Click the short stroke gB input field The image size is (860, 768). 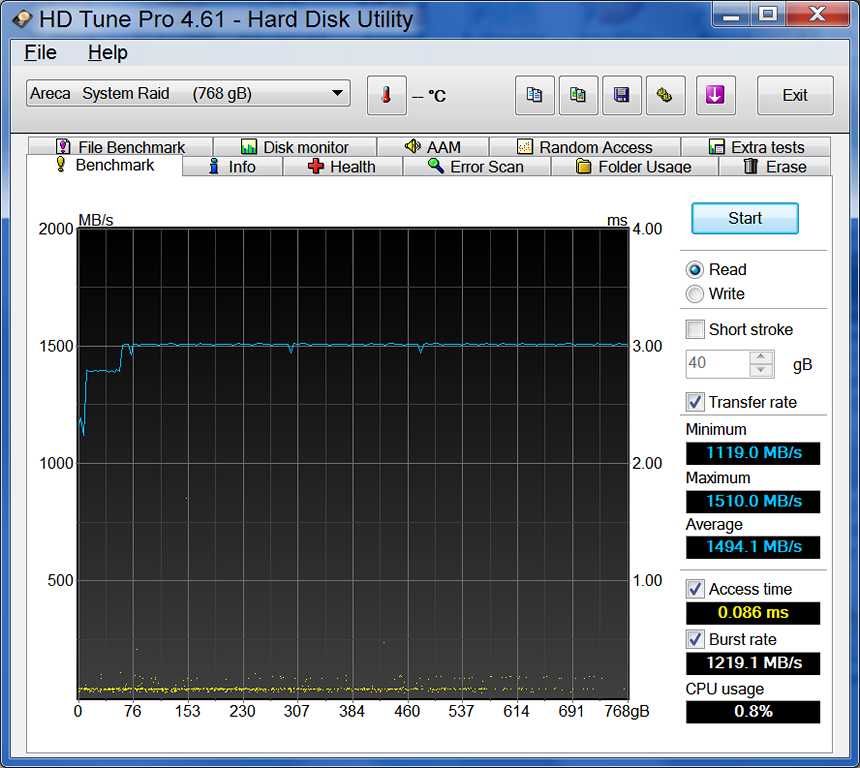tap(717, 364)
